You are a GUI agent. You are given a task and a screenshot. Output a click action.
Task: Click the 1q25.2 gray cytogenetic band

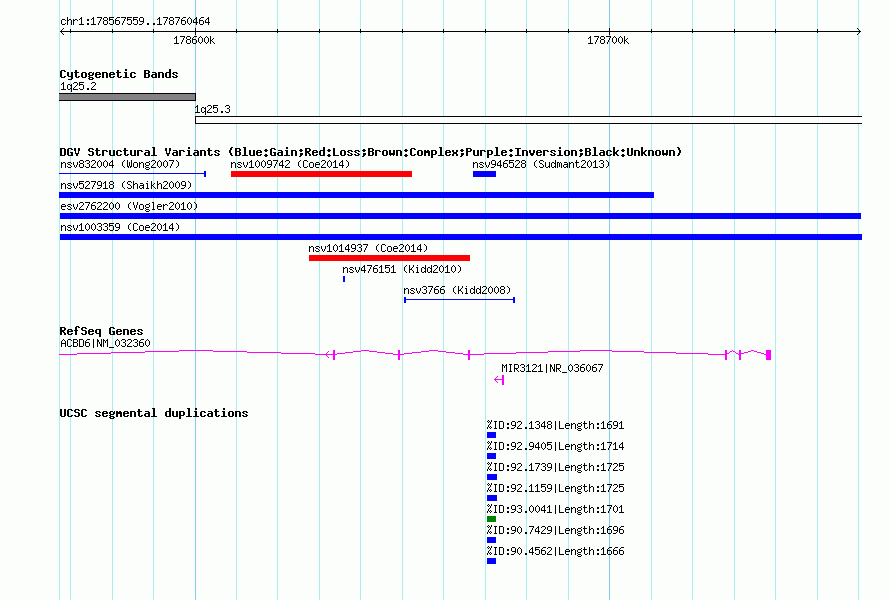(x=127, y=97)
